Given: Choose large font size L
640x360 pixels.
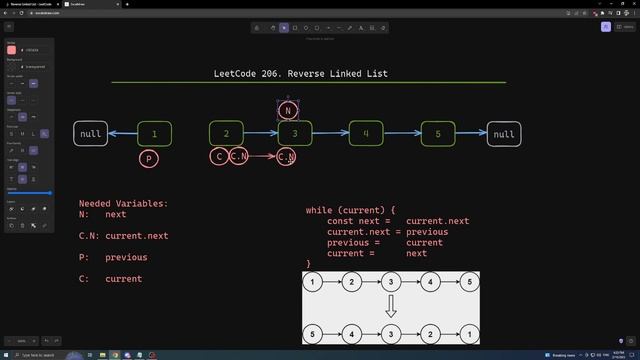Looking at the screenshot, I should coord(33,133).
